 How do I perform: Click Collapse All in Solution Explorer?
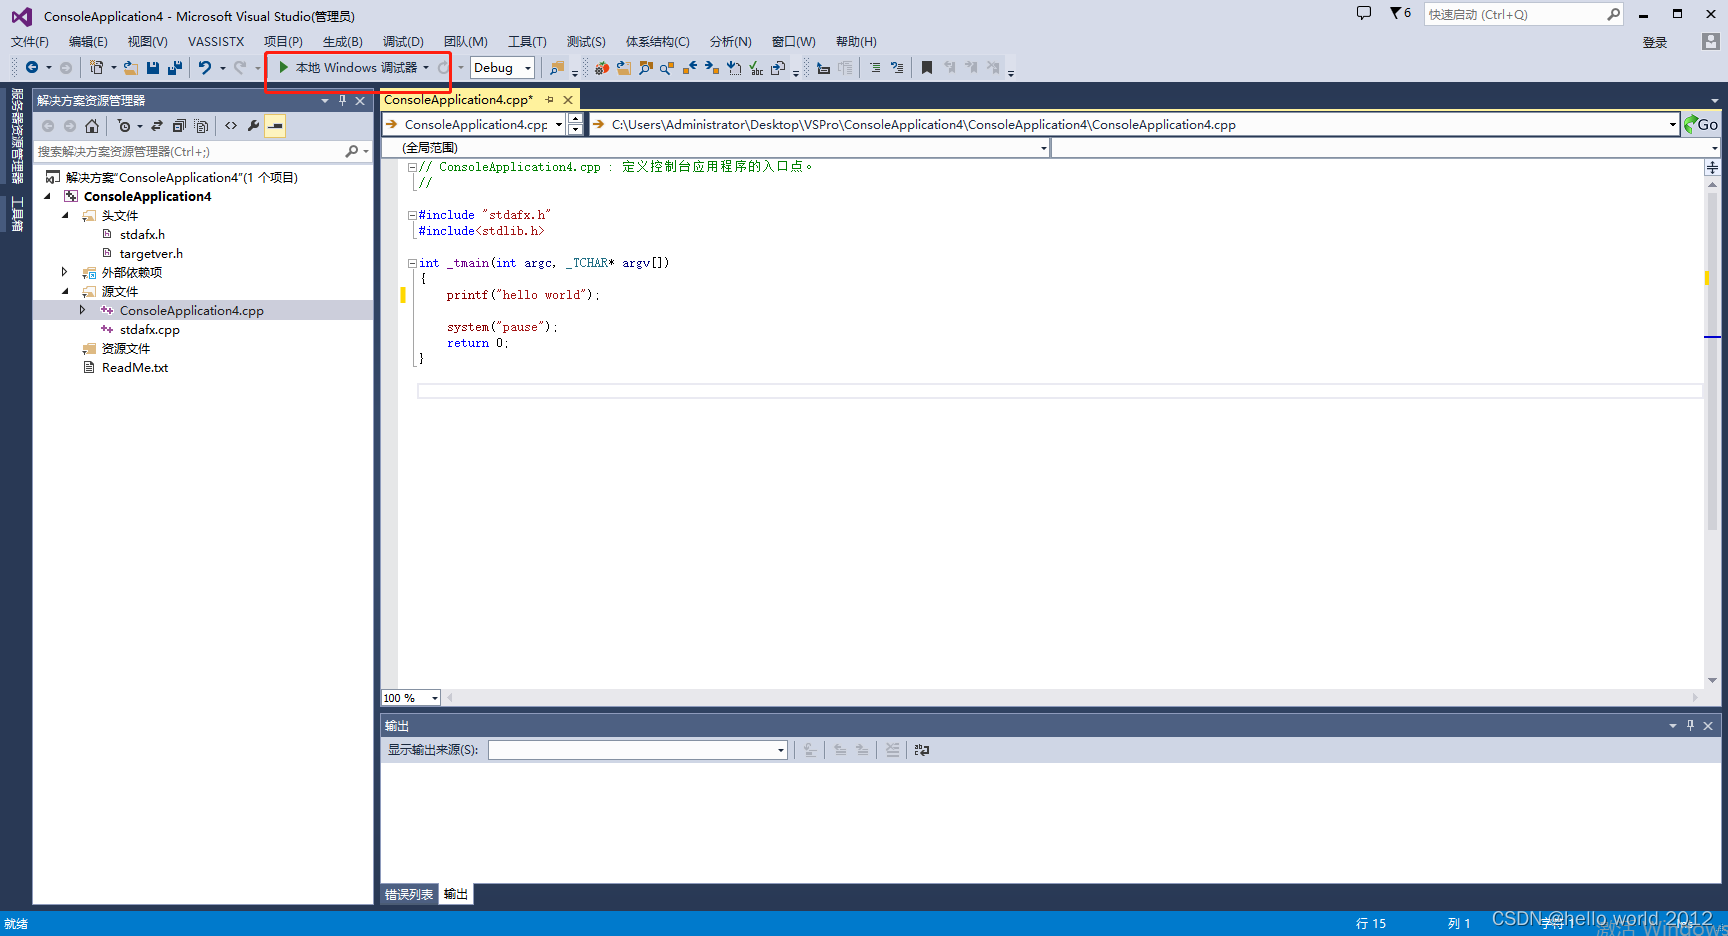coord(179,126)
